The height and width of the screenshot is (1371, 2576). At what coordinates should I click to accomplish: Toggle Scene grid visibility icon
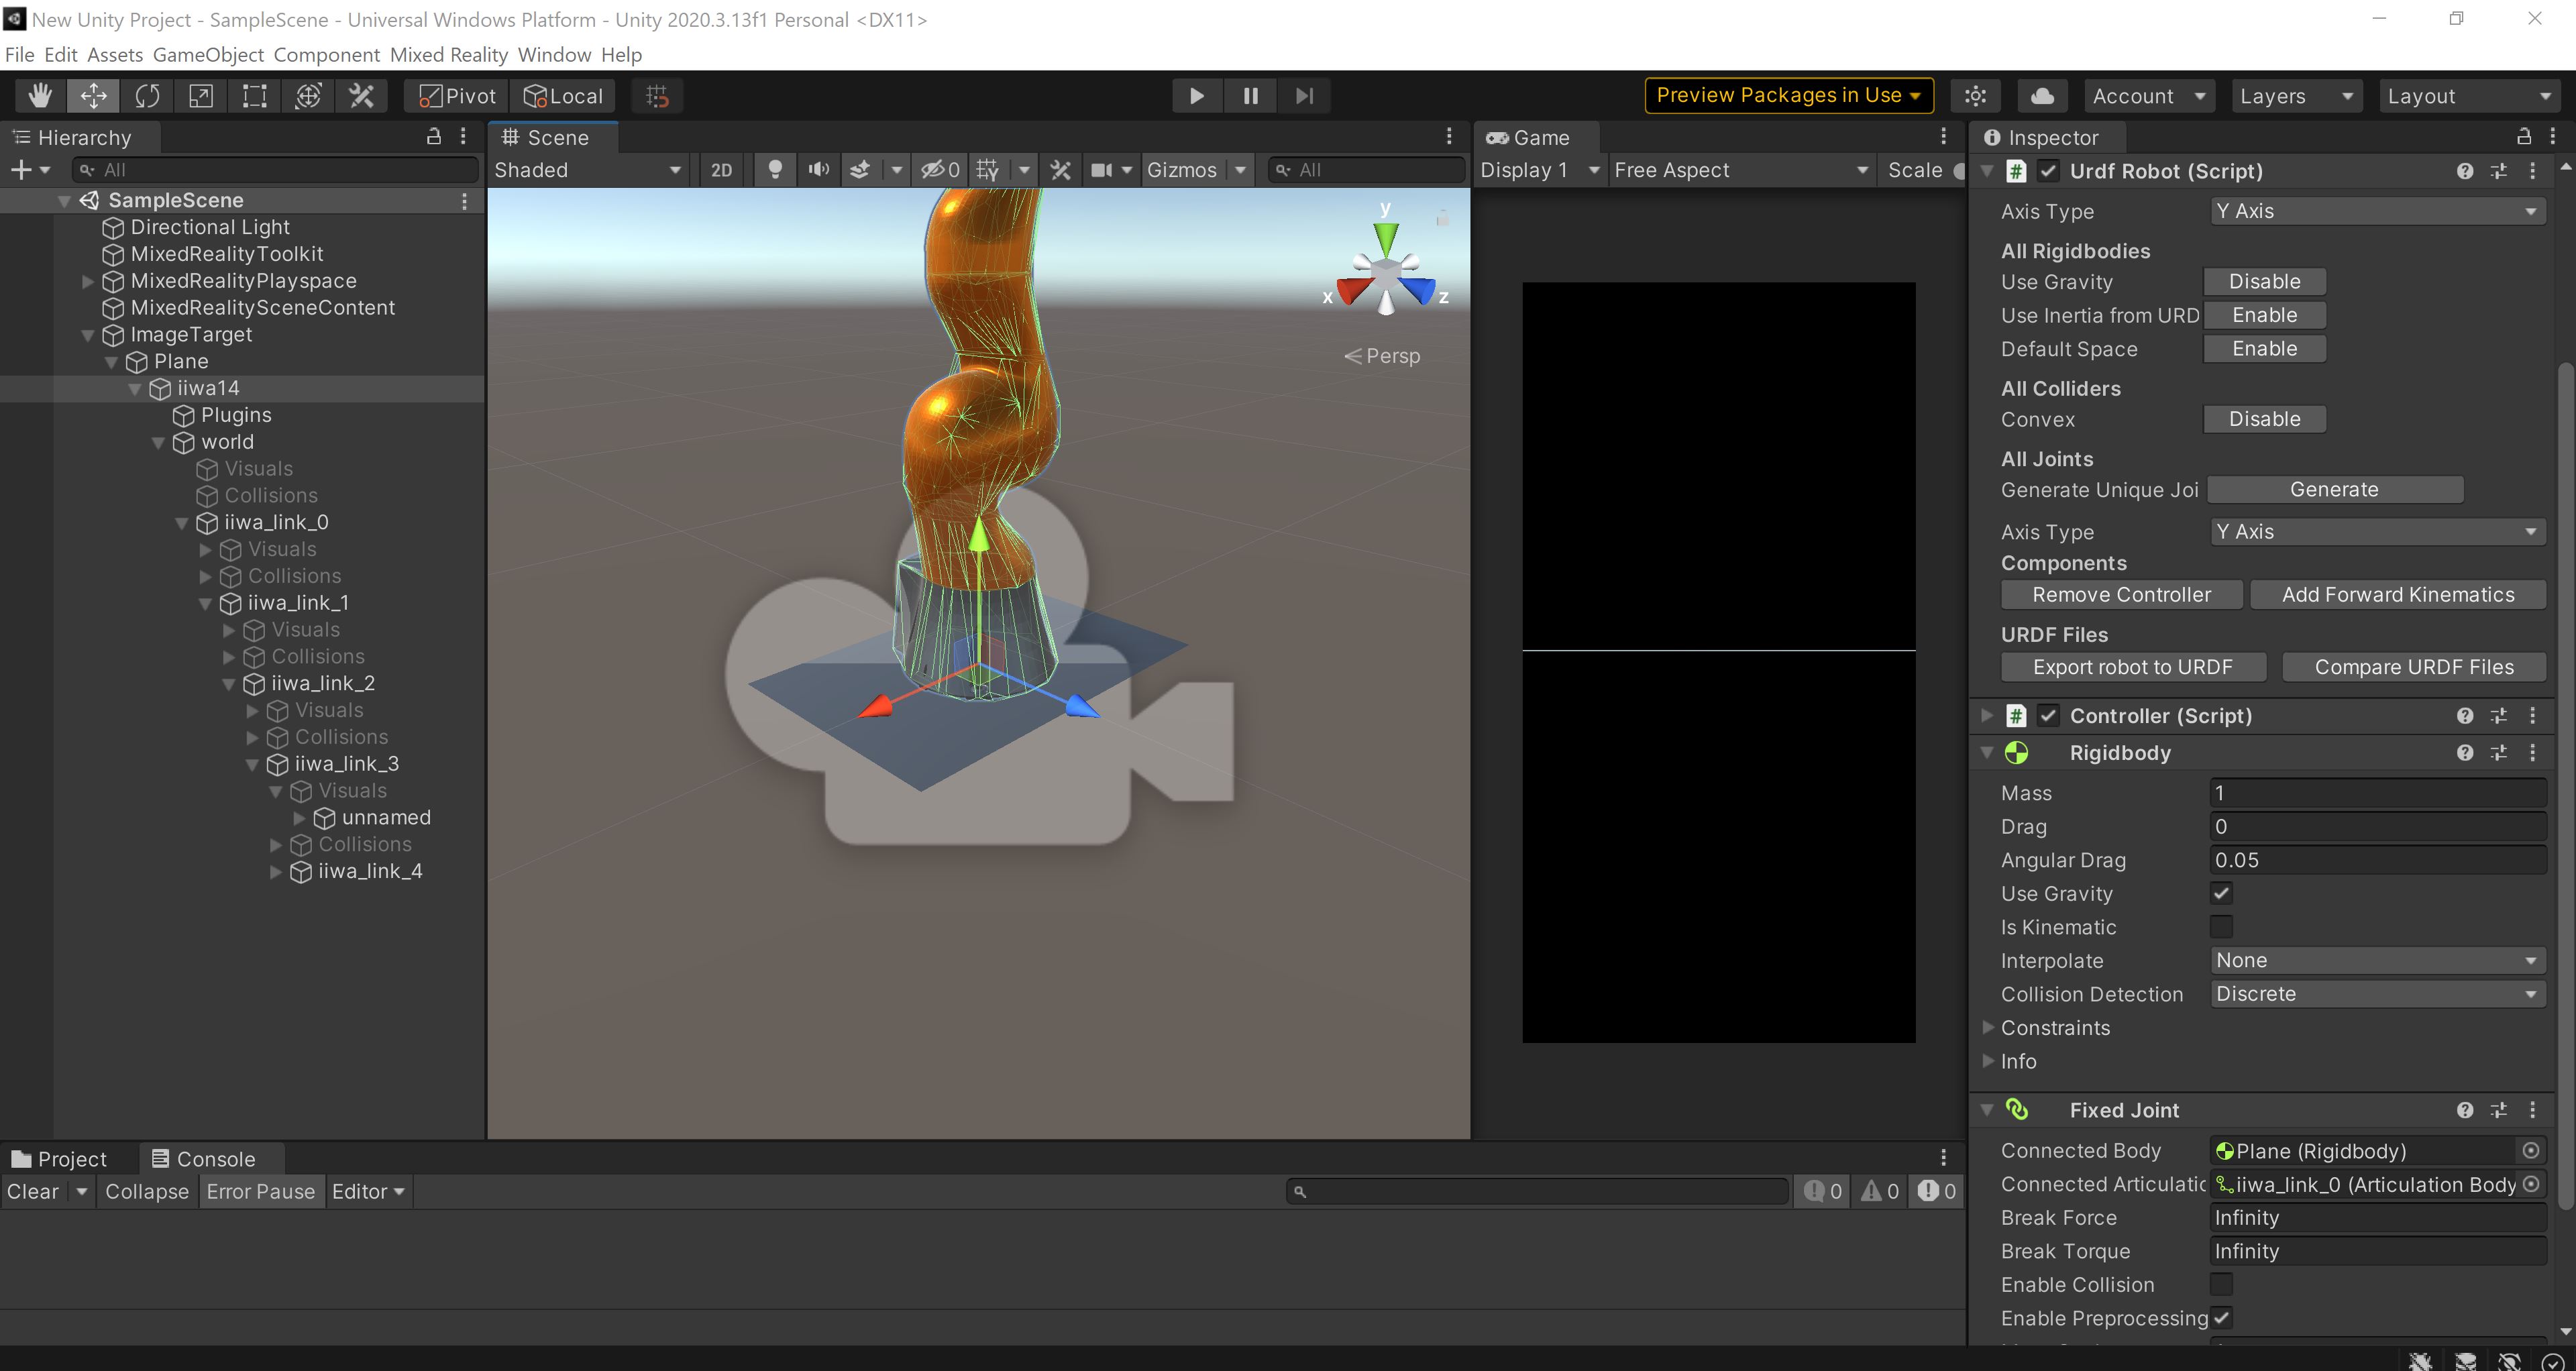click(988, 170)
